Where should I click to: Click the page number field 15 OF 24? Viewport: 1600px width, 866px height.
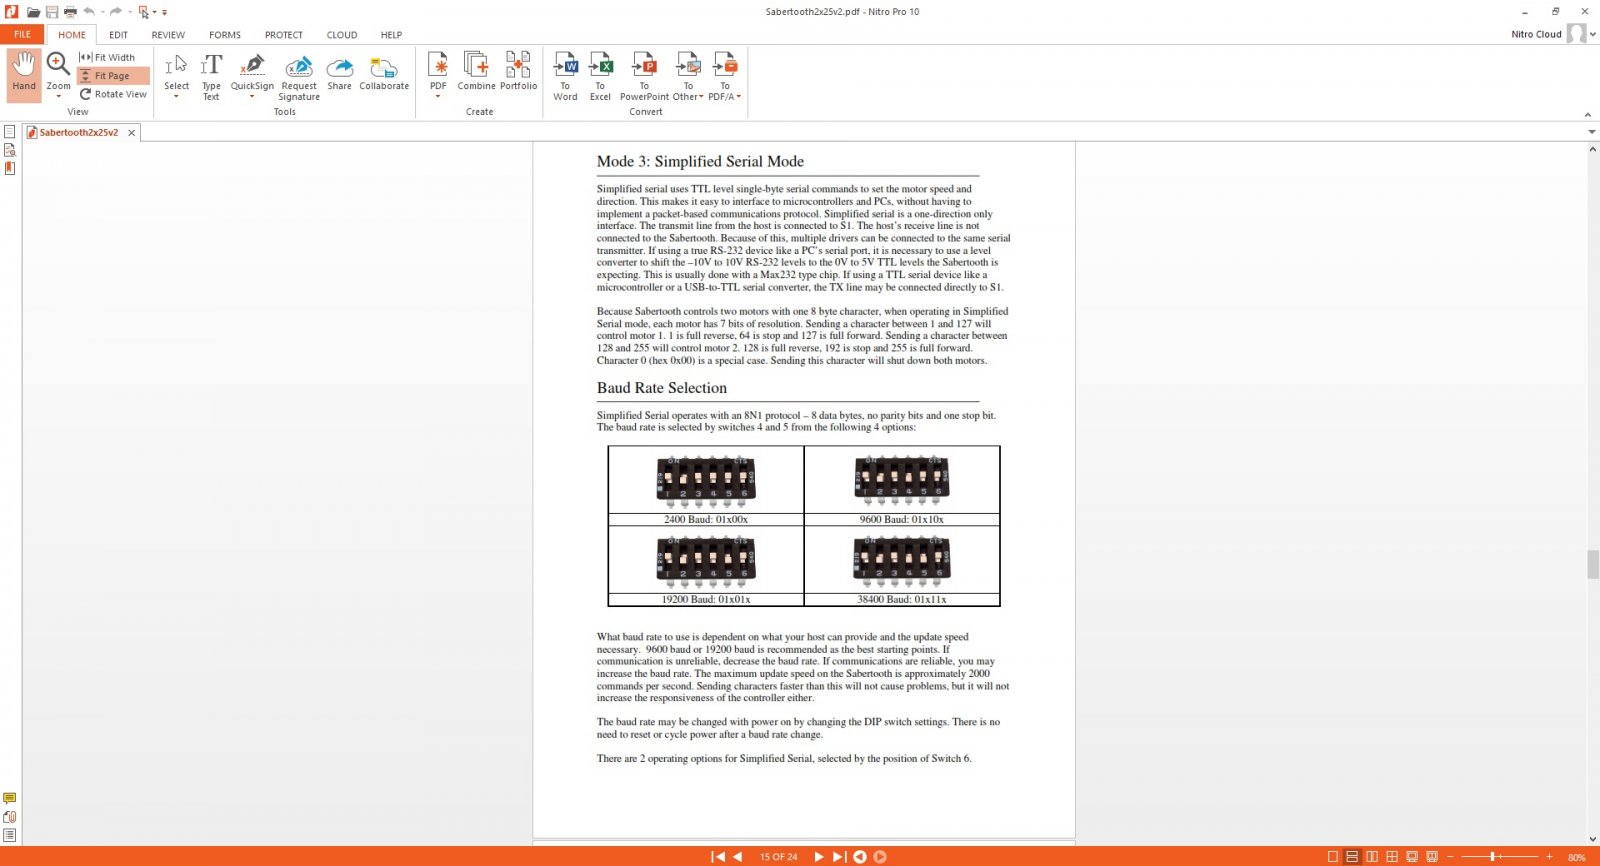point(778,857)
